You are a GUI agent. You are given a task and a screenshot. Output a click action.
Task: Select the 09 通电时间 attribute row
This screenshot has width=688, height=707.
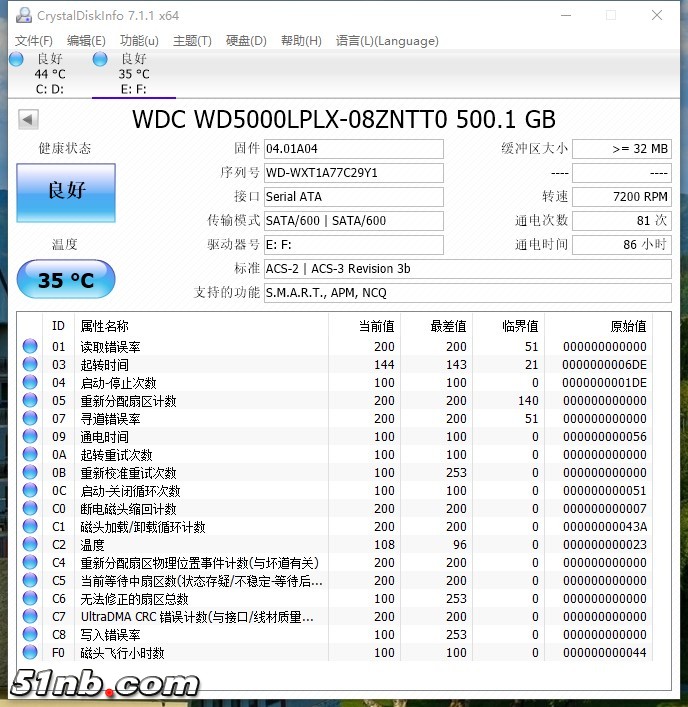(200, 437)
